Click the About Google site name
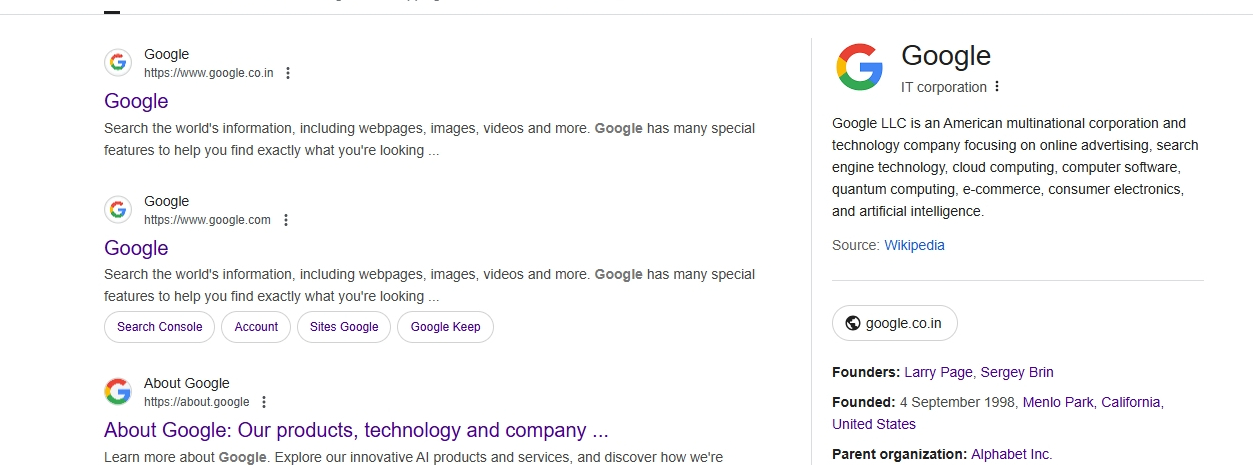This screenshot has height=465, width=1253. point(186,383)
